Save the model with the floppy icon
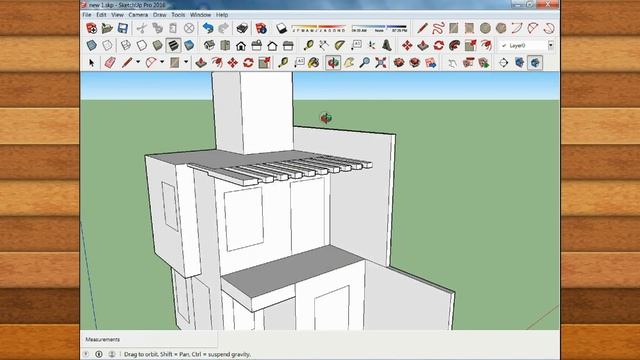This screenshot has width=640, height=360. [x=122, y=28]
